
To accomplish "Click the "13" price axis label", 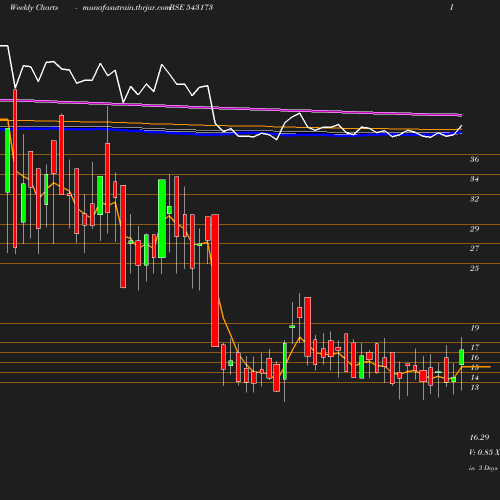I will 475,387.
